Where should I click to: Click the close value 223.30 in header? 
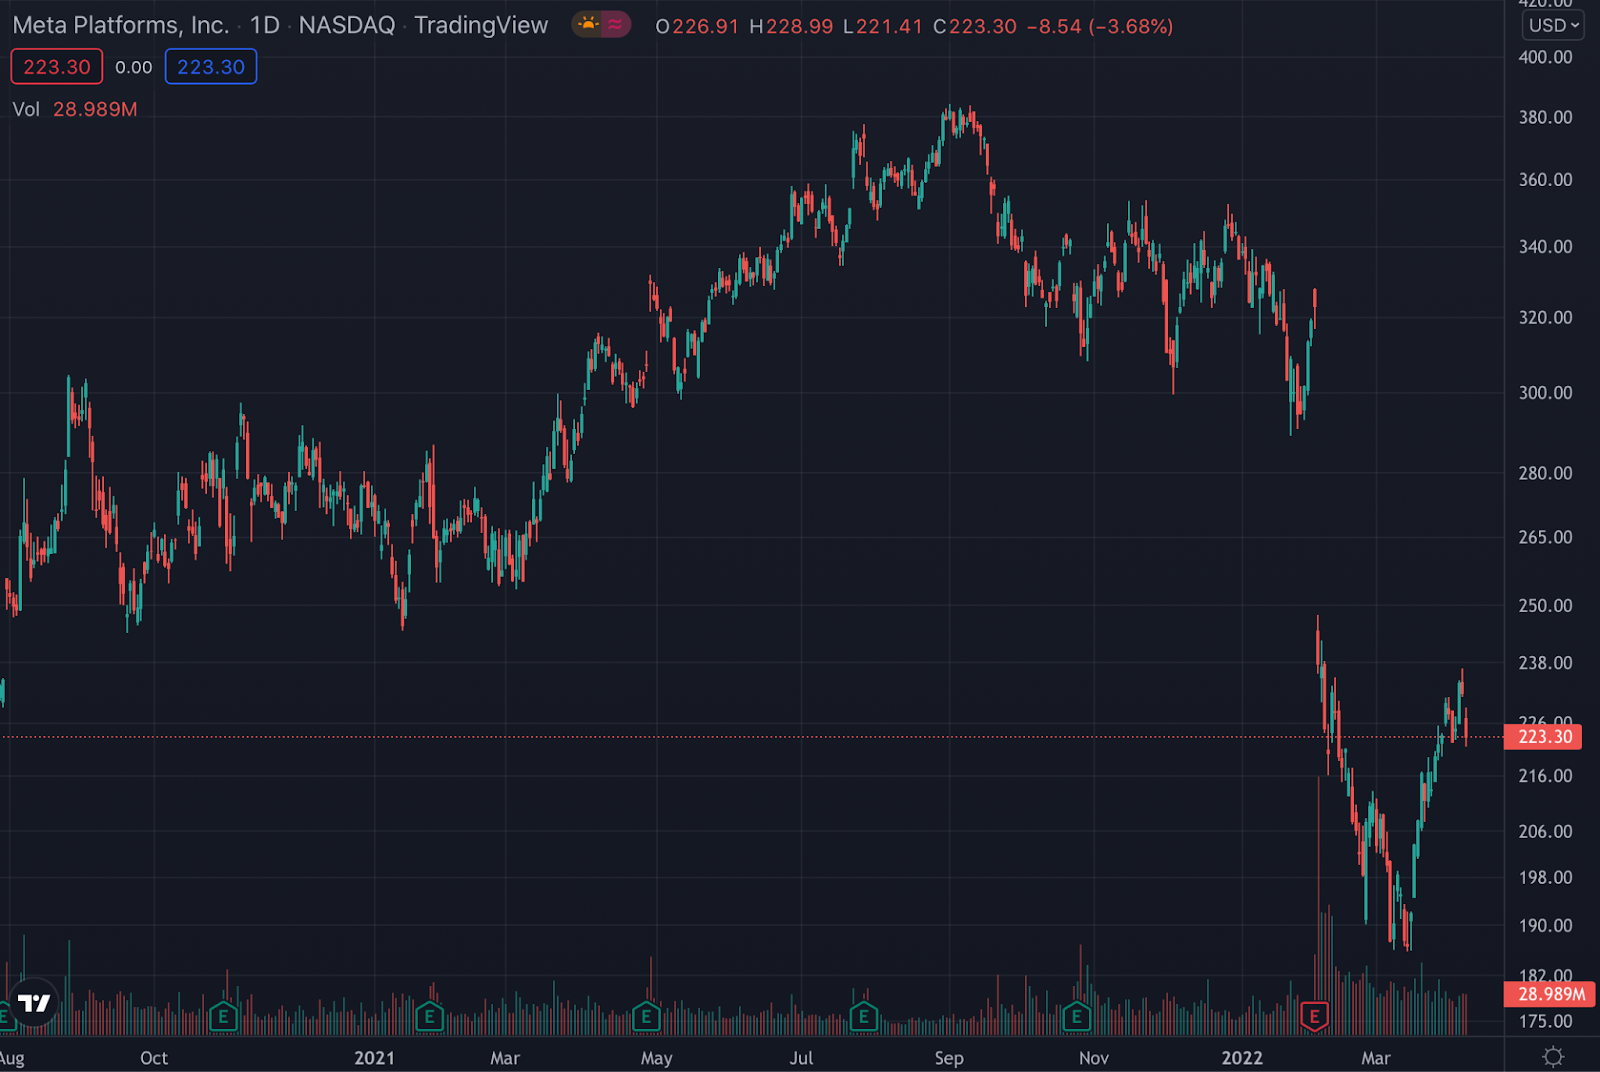(x=983, y=26)
